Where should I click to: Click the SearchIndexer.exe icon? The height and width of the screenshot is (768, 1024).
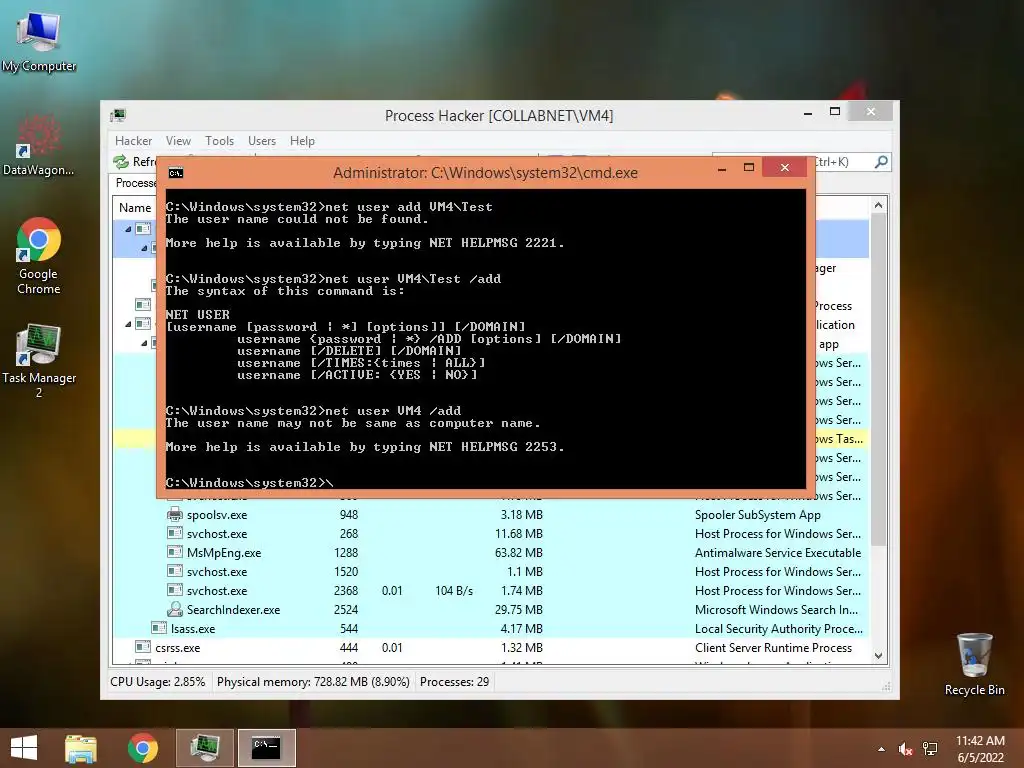[x=174, y=609]
